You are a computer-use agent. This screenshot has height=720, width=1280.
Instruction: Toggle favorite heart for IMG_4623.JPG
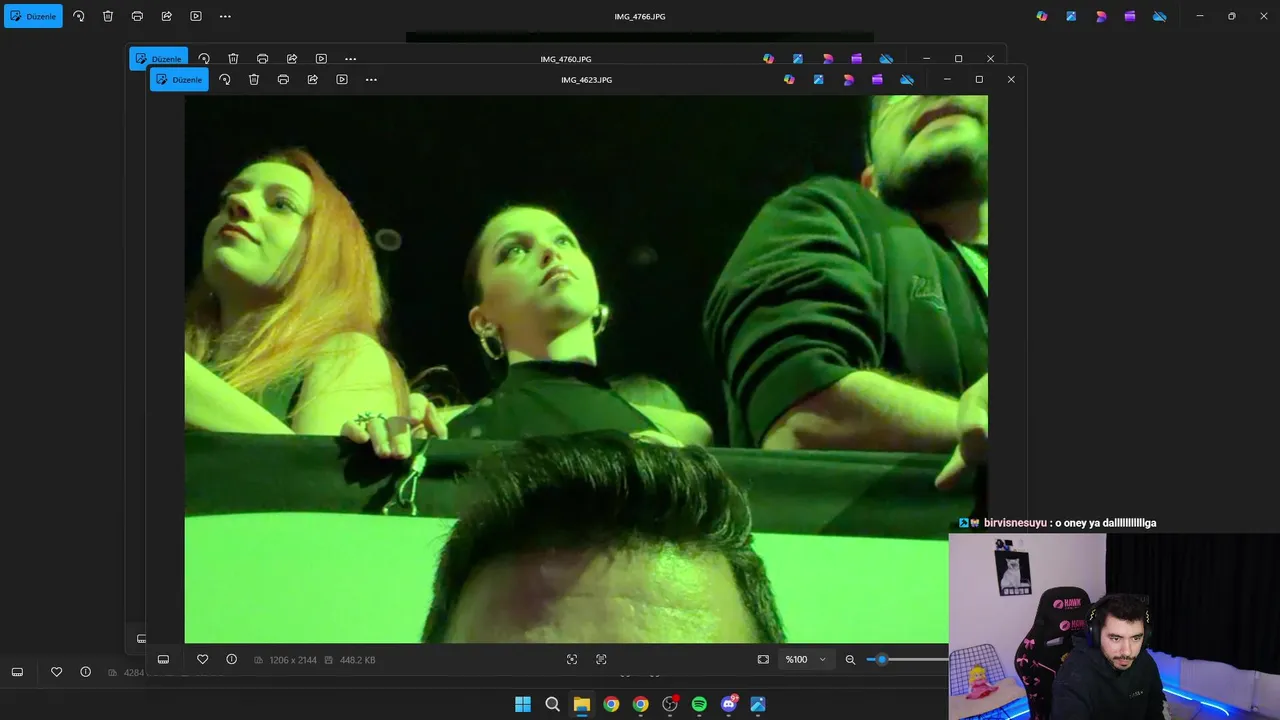(202, 659)
